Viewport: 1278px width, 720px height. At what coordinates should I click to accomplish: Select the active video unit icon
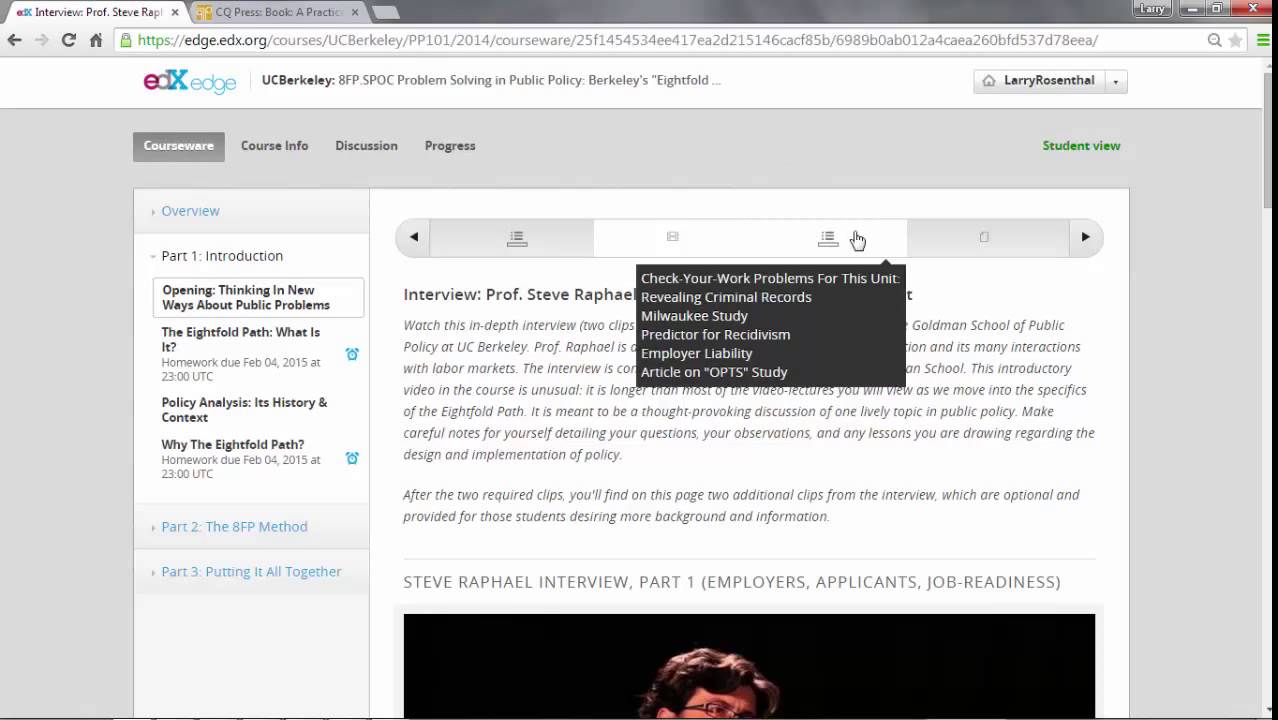tap(672, 237)
